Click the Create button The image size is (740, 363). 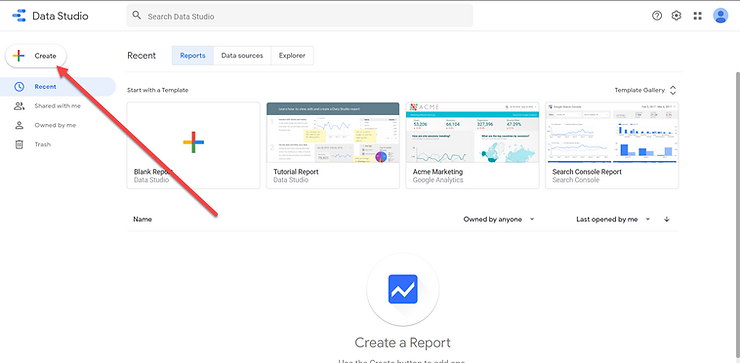pyautogui.click(x=36, y=56)
